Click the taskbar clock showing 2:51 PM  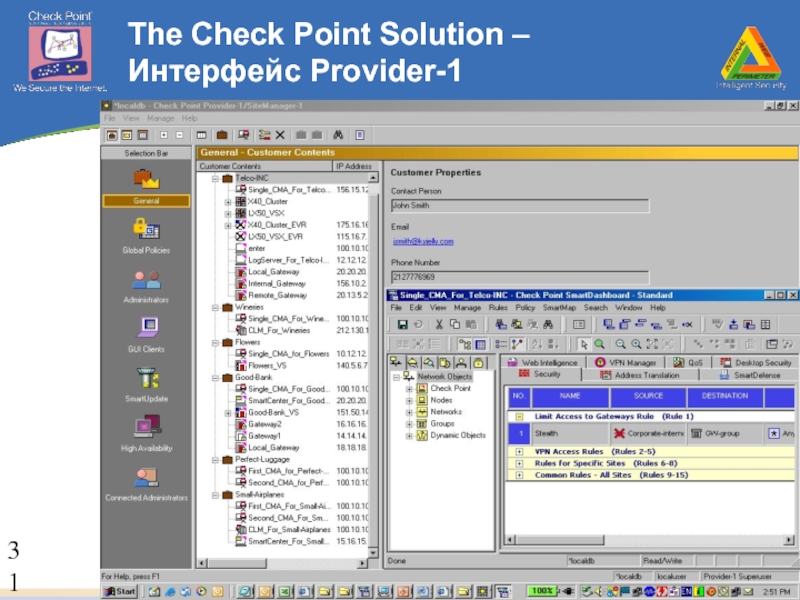click(x=777, y=592)
